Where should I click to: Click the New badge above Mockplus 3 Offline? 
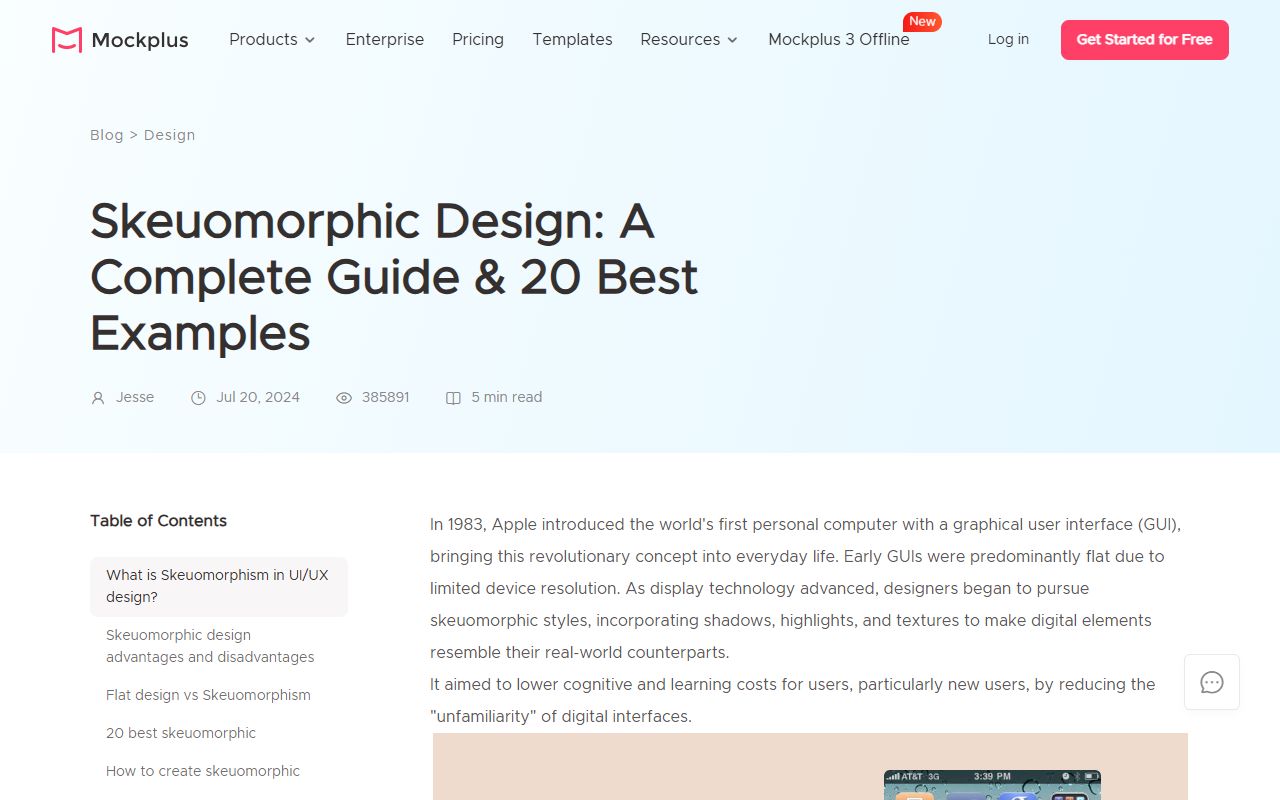922,21
